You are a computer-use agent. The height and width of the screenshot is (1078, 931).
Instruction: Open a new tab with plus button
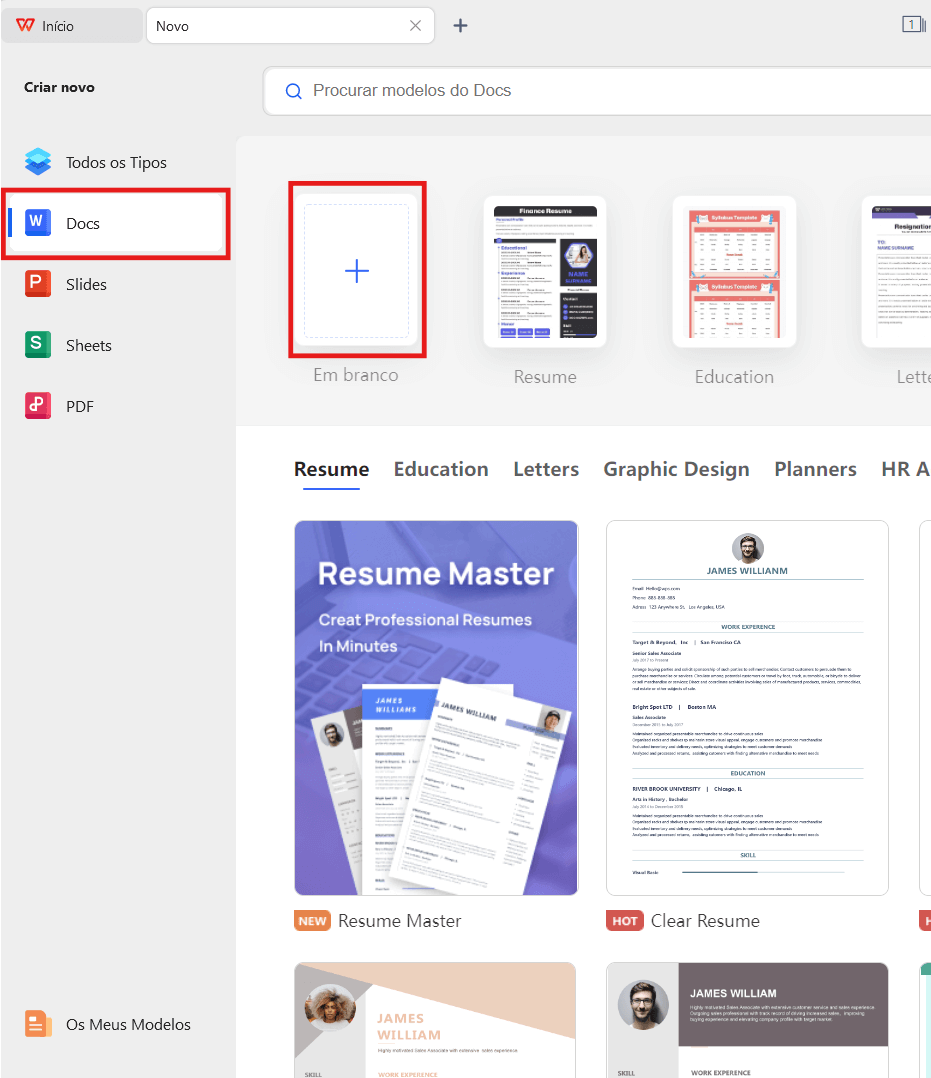(460, 25)
